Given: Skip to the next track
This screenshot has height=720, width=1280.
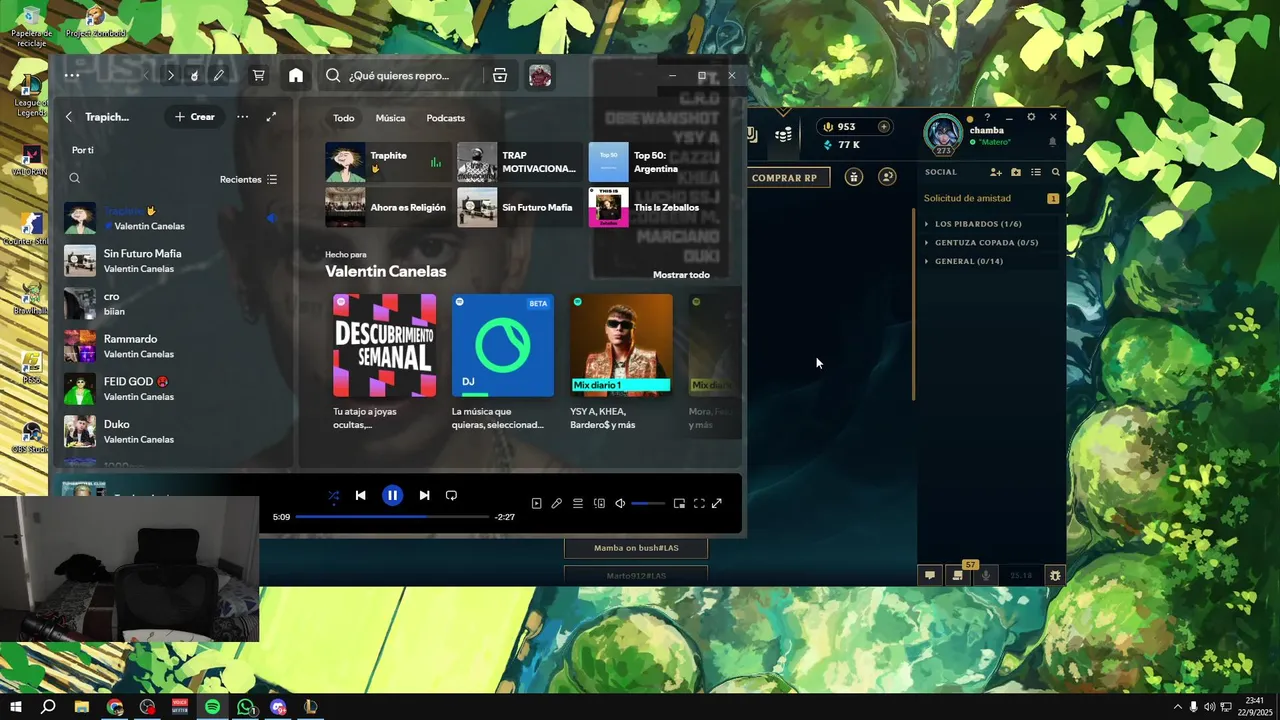Looking at the screenshot, I should click(x=424, y=495).
